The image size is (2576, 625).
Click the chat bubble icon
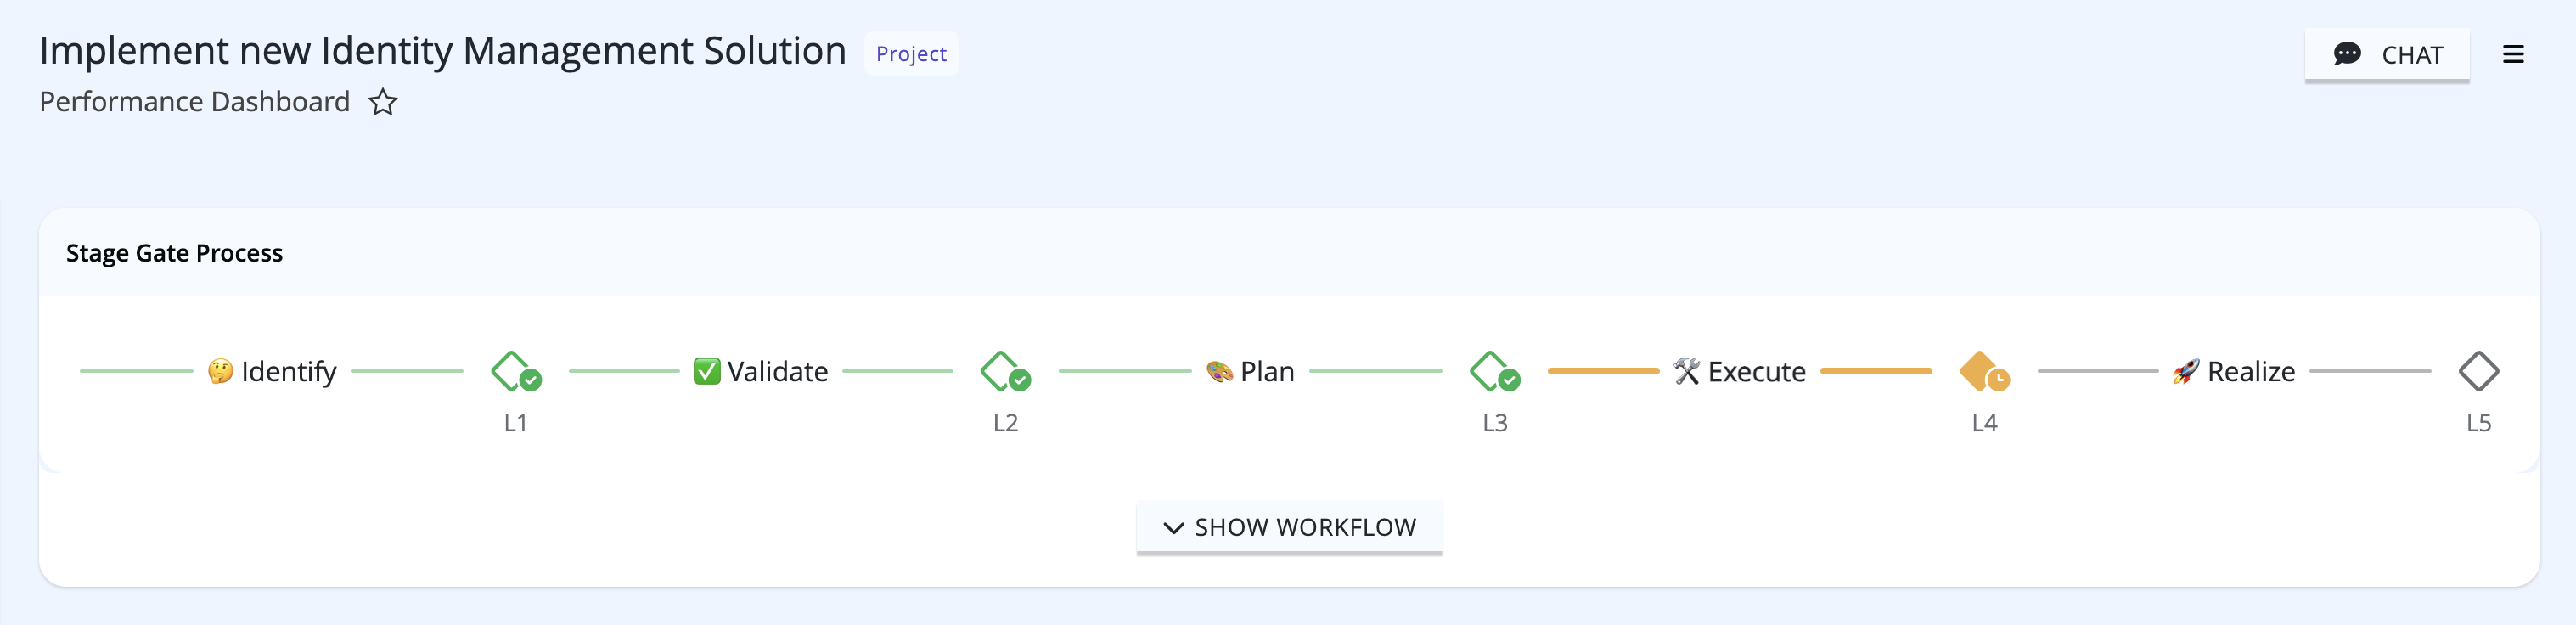(2347, 54)
